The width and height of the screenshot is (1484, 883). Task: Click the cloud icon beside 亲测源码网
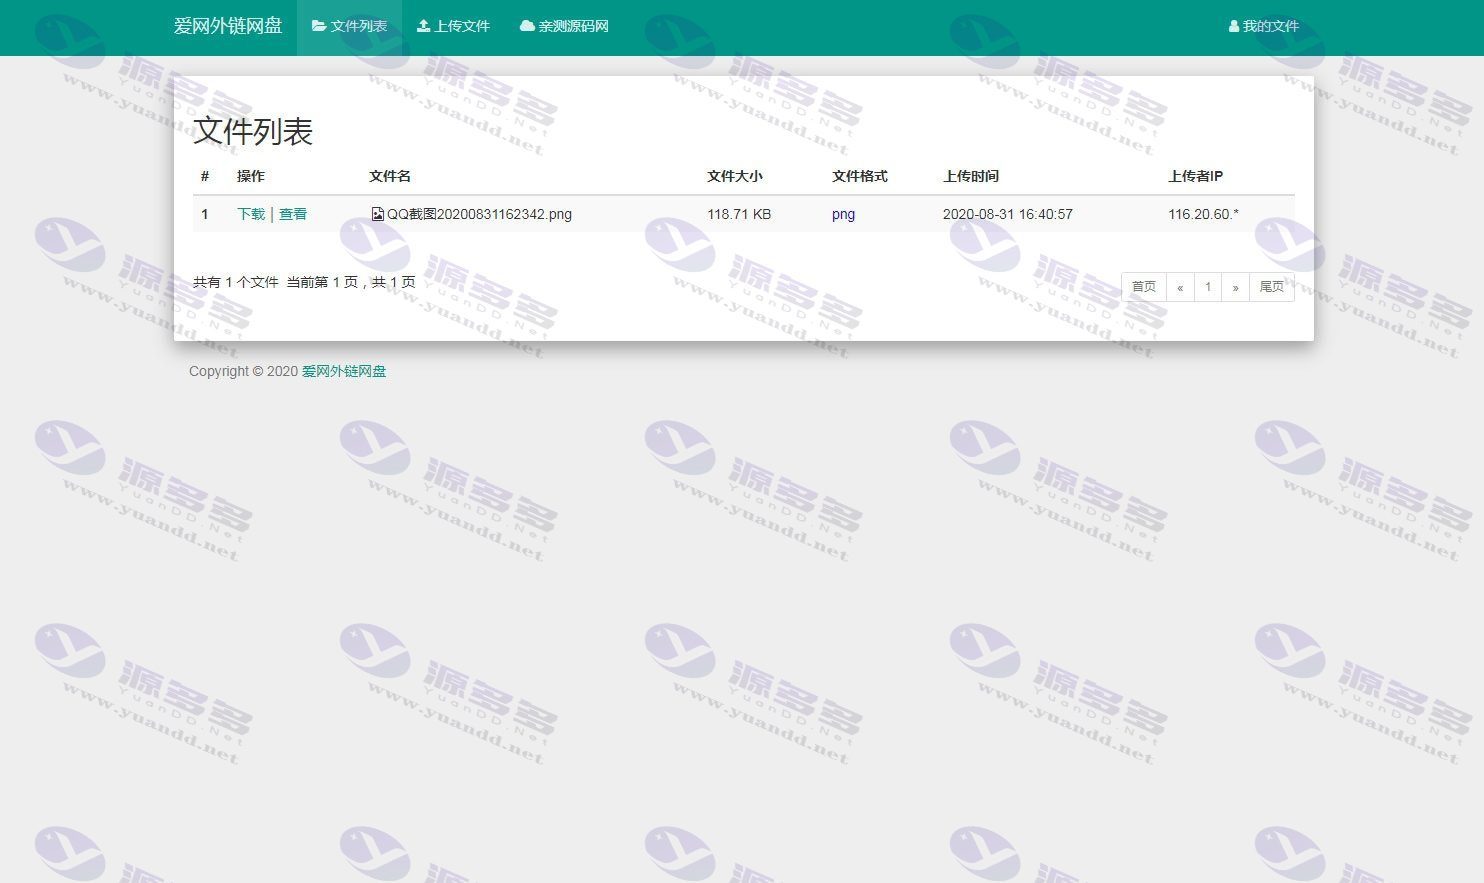click(x=527, y=26)
